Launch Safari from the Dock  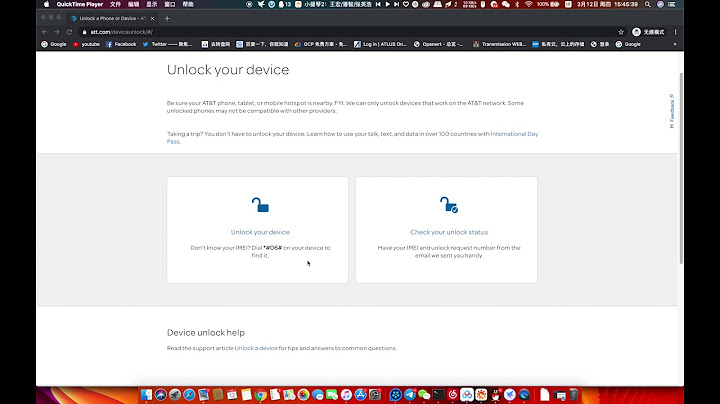(189, 394)
